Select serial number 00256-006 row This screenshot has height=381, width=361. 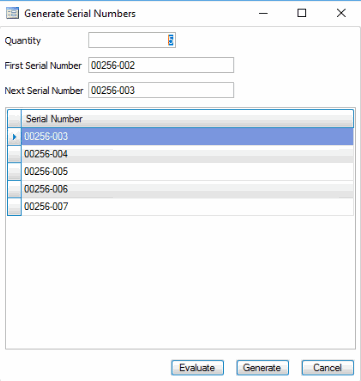coord(187,189)
